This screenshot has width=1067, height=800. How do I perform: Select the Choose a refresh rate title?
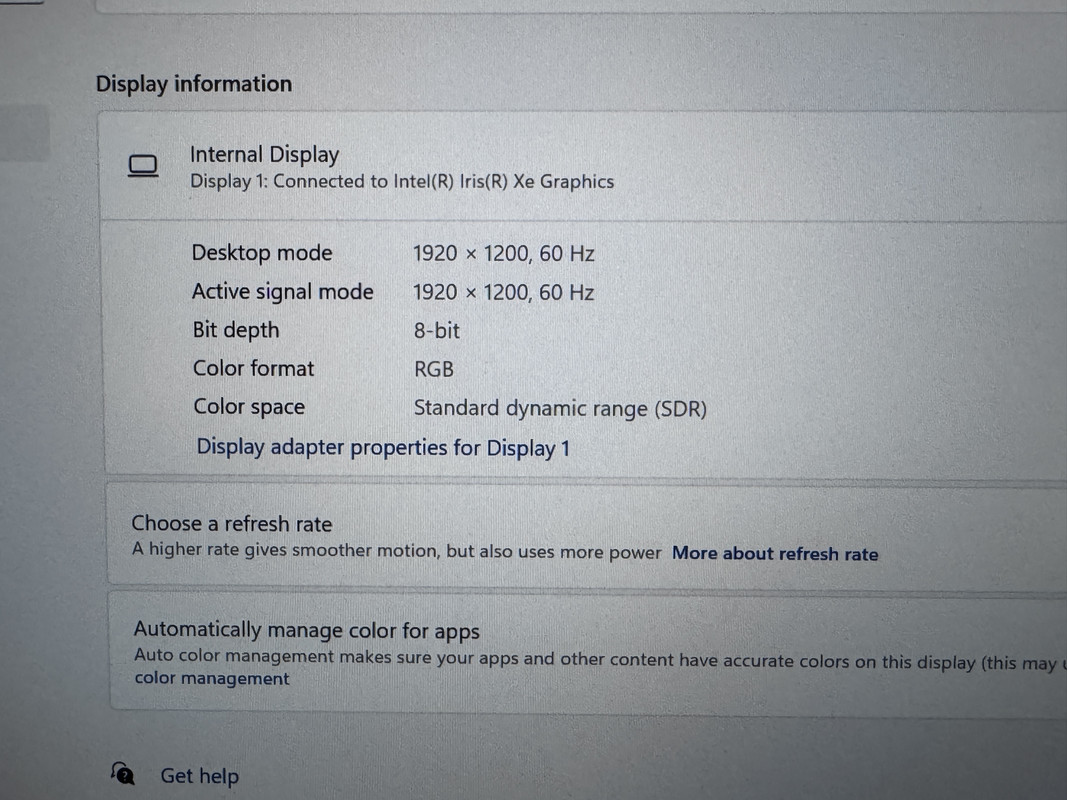tap(232, 524)
